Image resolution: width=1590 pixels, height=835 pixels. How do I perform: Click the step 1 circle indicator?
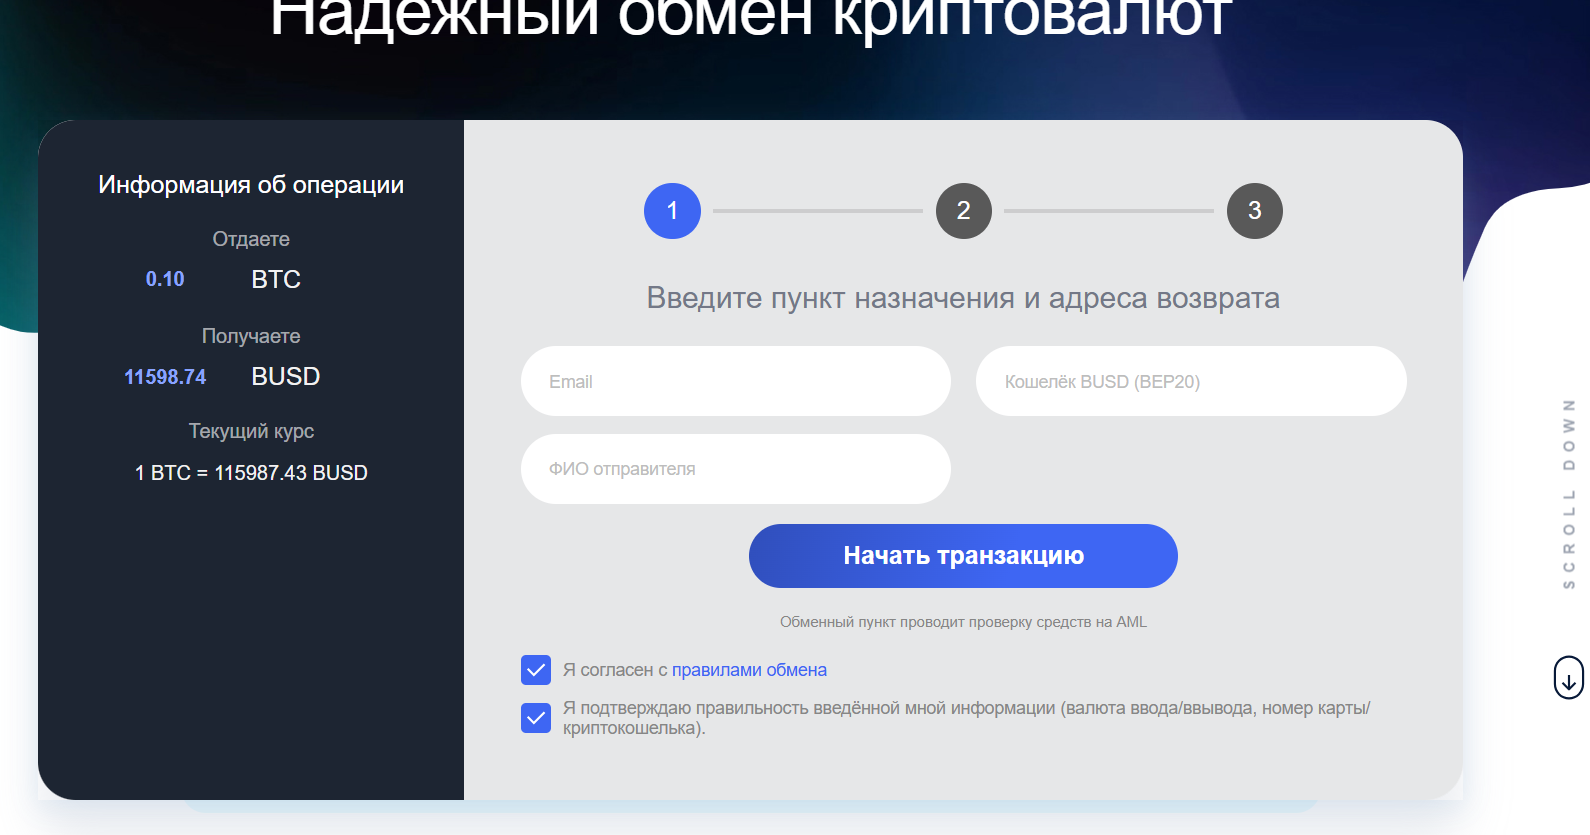point(672,211)
